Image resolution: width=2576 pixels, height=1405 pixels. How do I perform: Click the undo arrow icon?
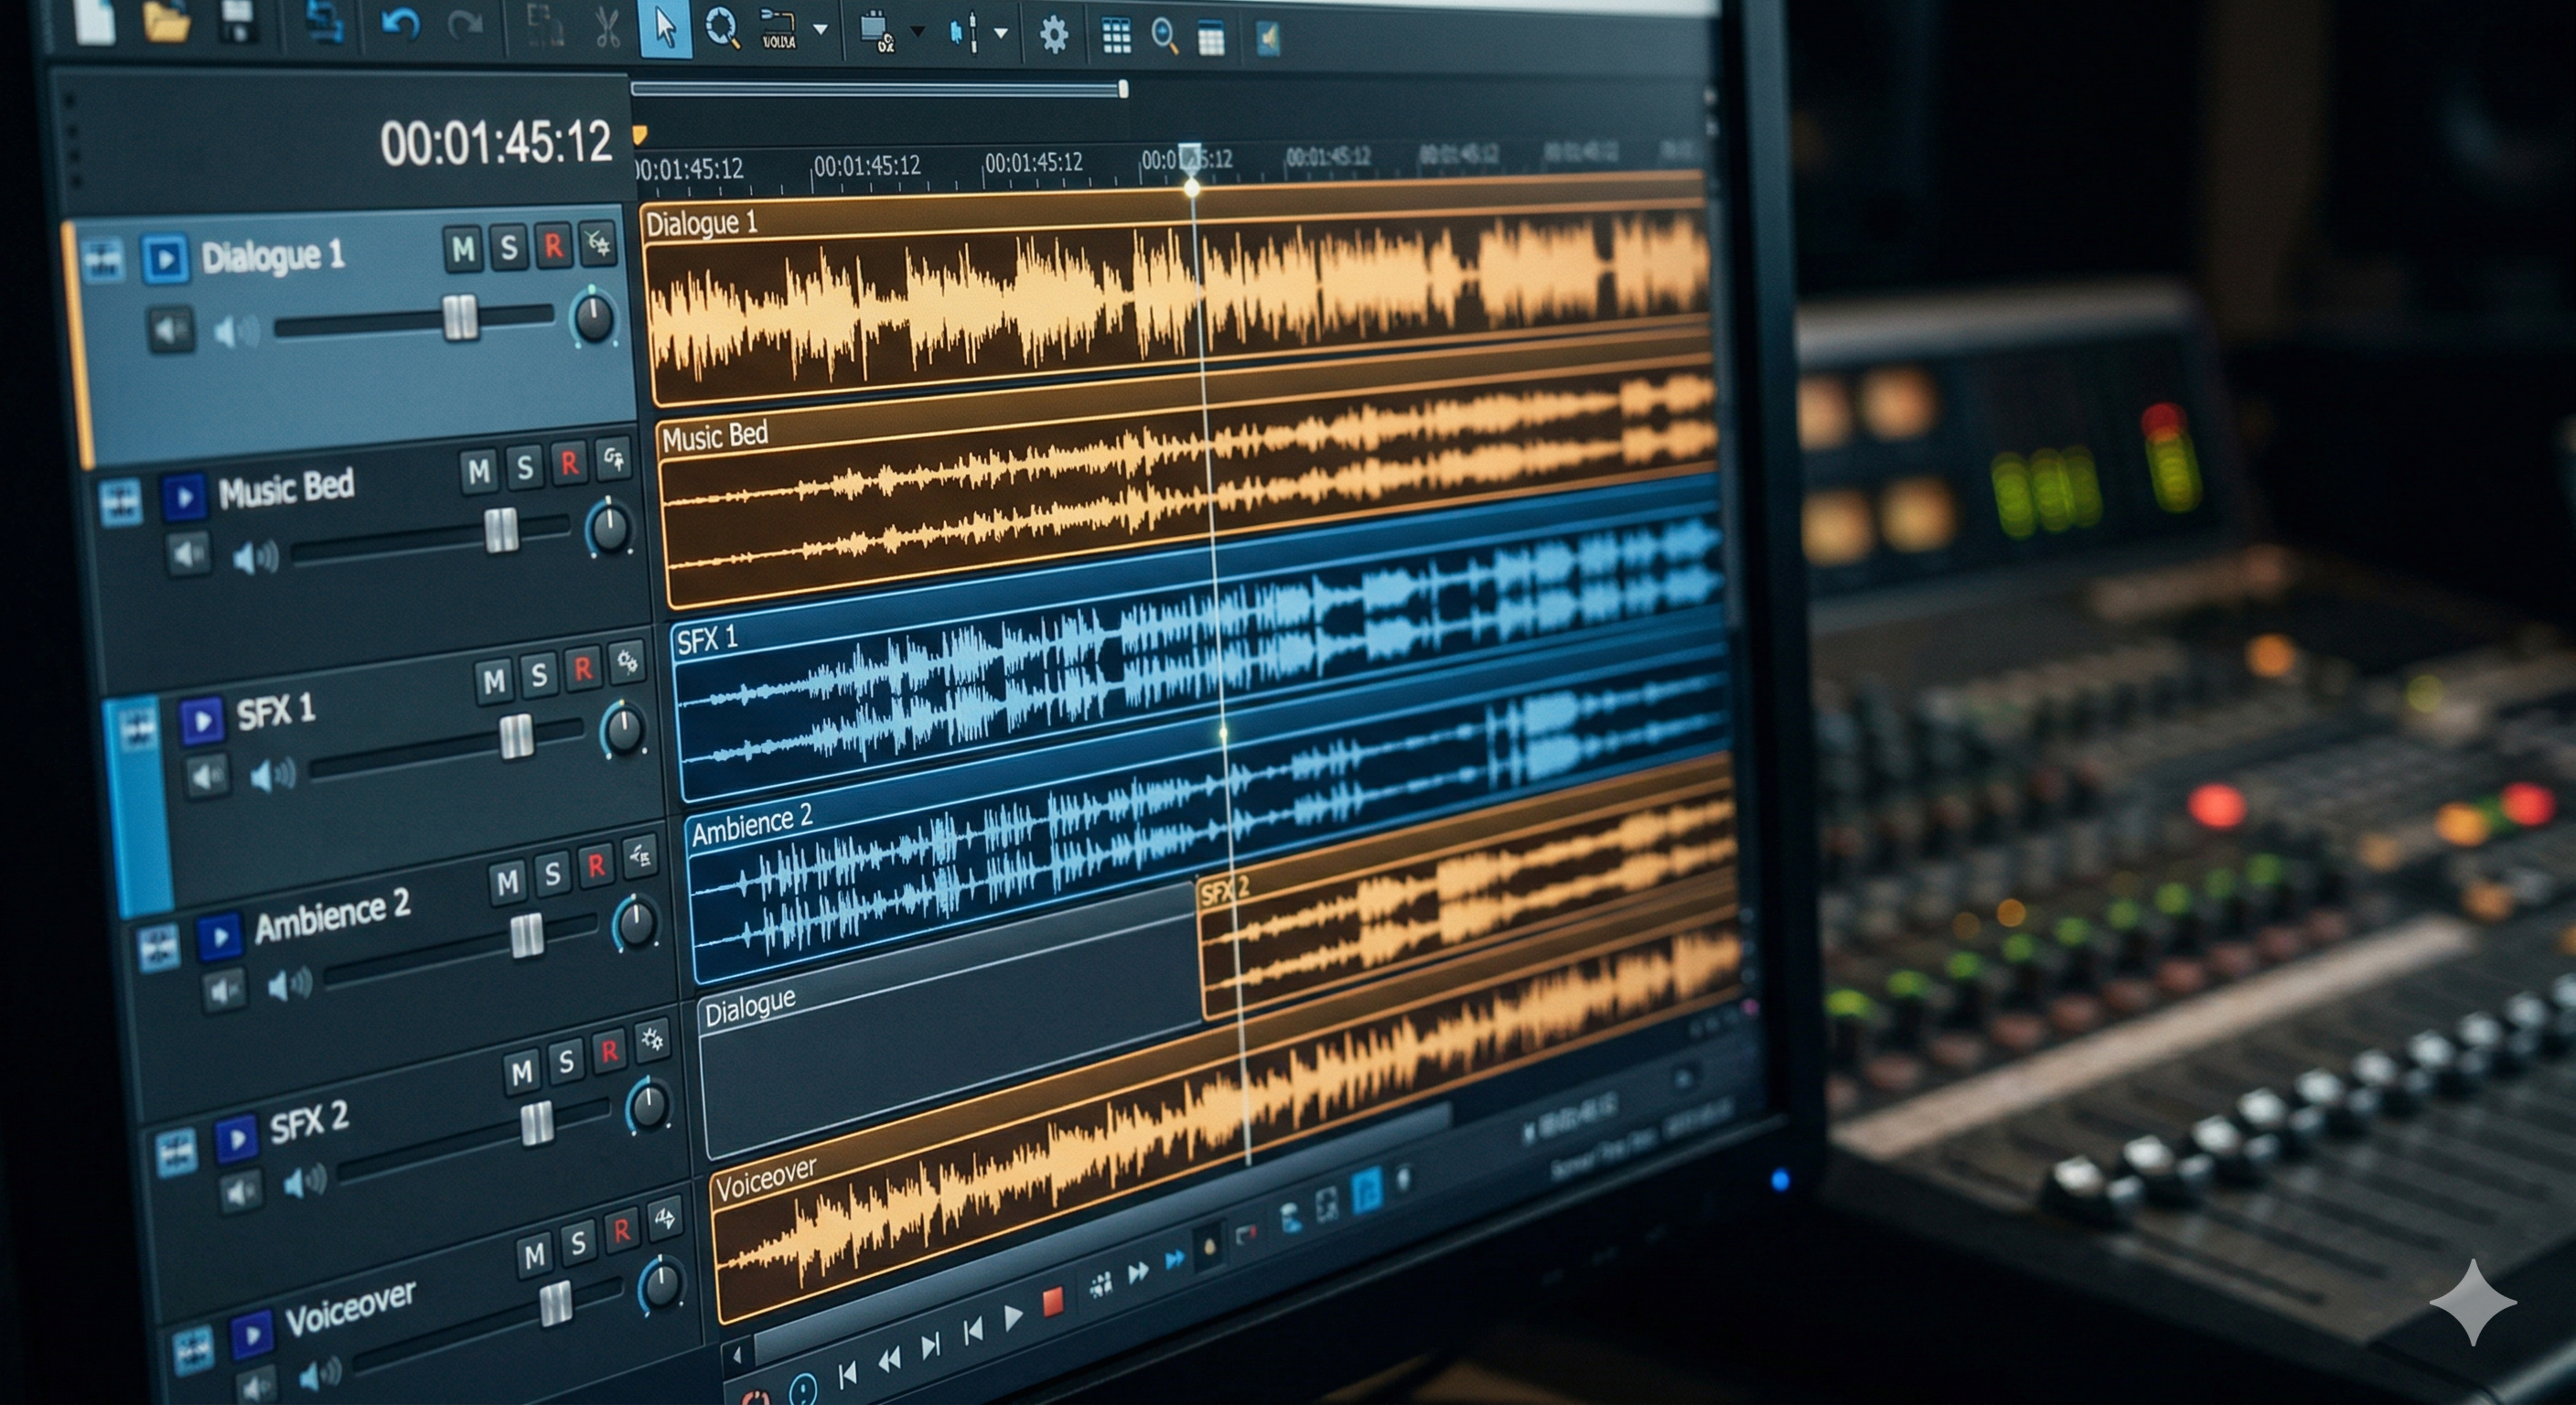click(x=401, y=24)
